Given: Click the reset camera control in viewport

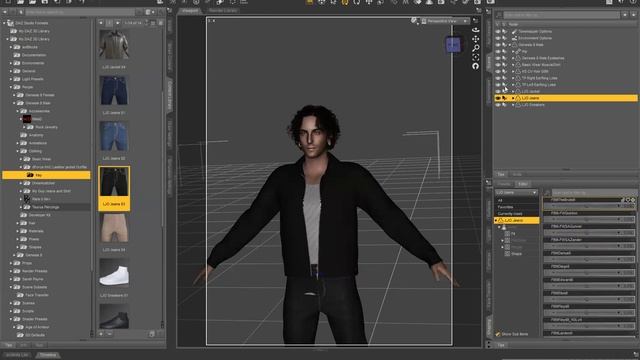Looking at the screenshot, I should (x=476, y=66).
